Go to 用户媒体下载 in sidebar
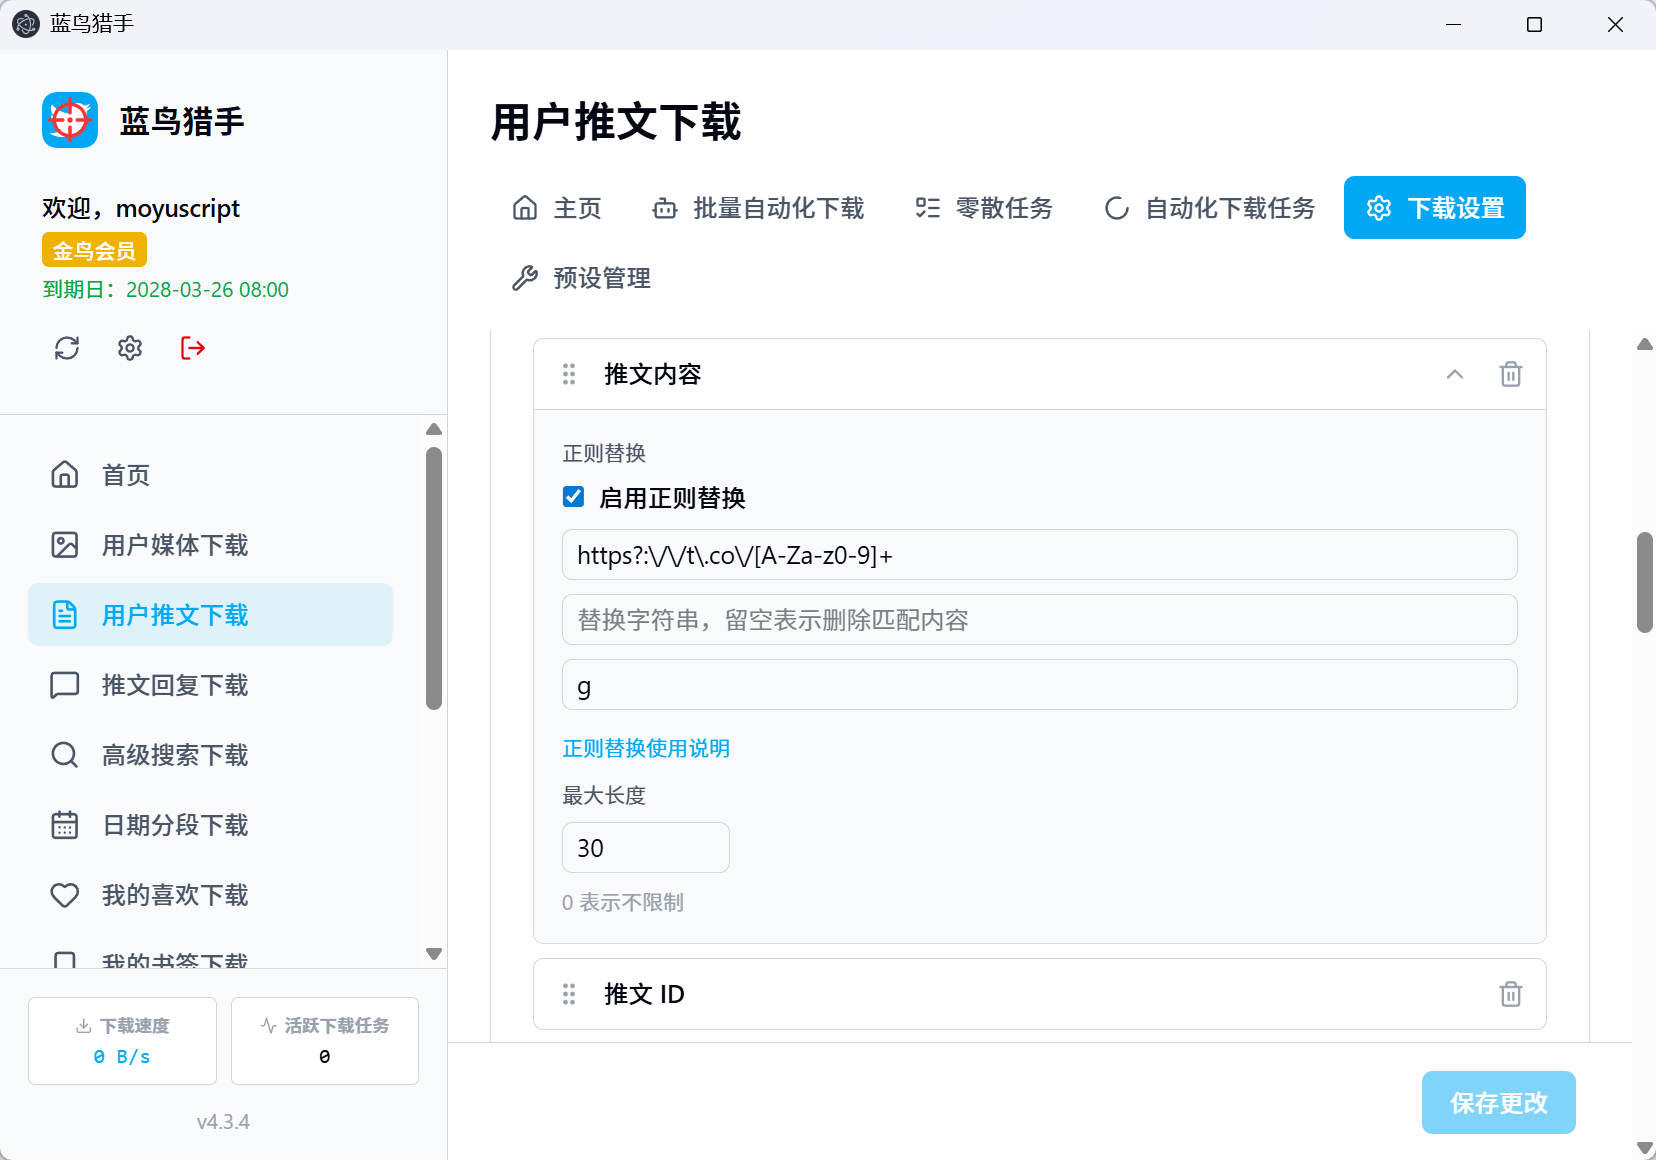Screen dimensions: 1656x1160 point(175,545)
